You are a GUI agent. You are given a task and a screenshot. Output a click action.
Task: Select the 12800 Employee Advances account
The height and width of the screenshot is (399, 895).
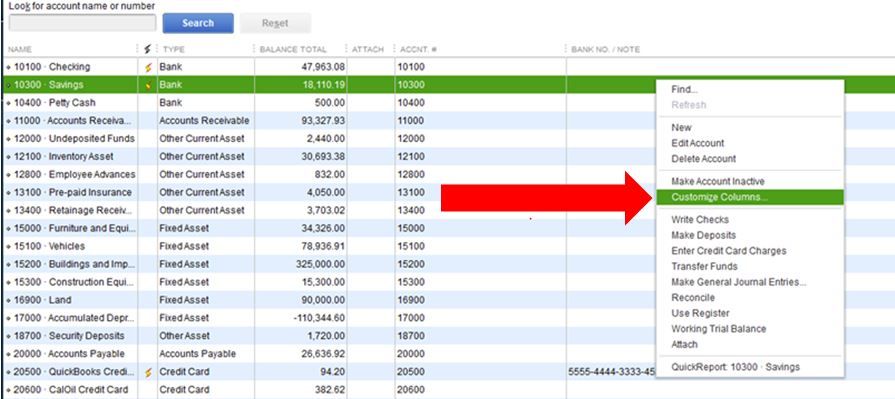tap(75, 175)
